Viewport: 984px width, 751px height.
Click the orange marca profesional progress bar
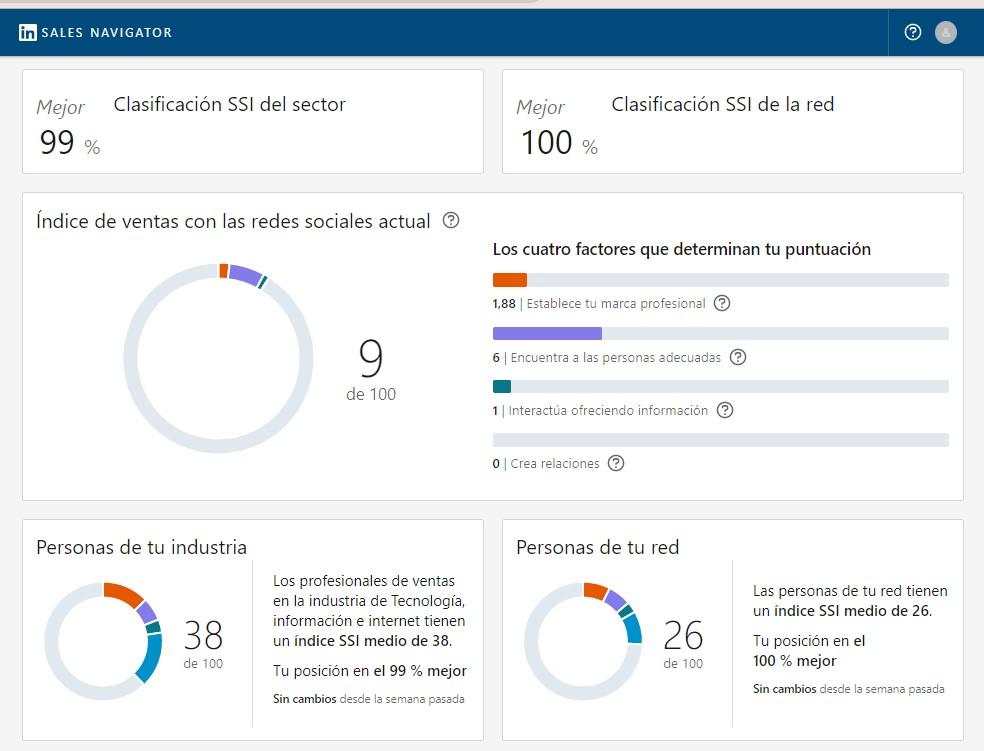tap(720, 280)
